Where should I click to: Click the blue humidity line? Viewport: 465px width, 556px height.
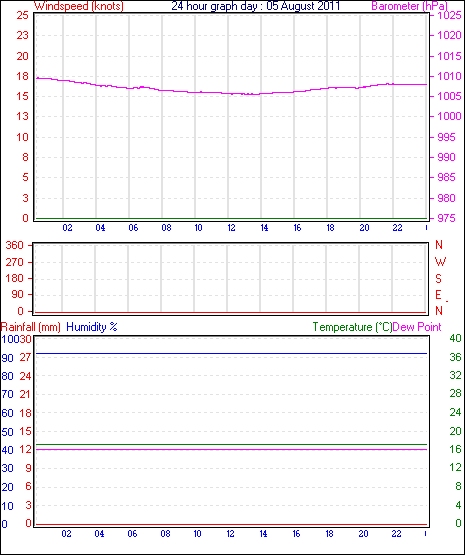pos(231,354)
